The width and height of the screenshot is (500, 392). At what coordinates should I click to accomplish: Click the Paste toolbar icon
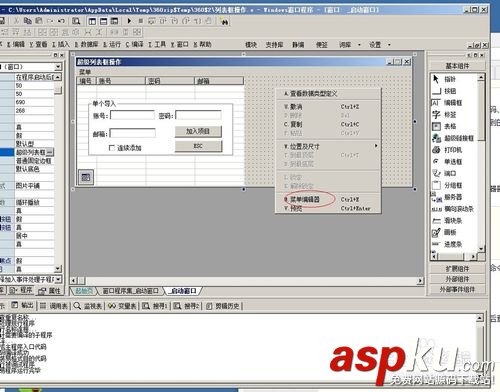(39, 21)
